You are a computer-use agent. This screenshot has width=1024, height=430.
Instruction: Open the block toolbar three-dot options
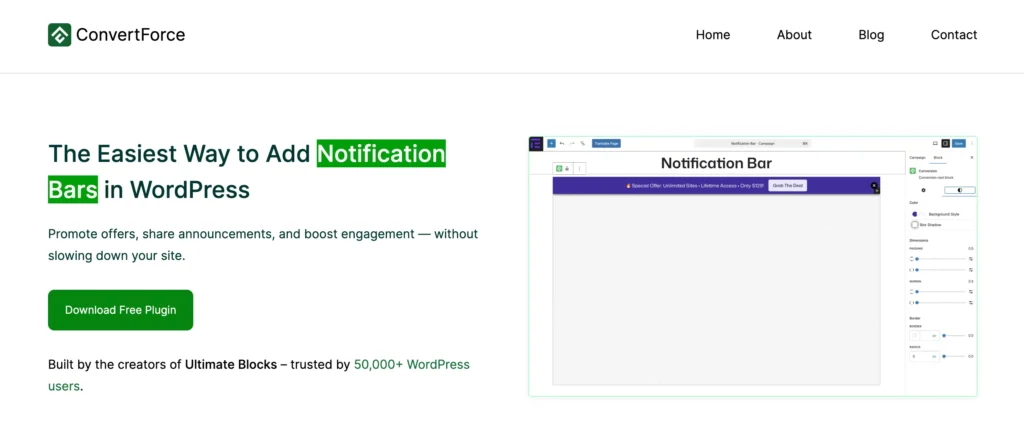click(579, 169)
